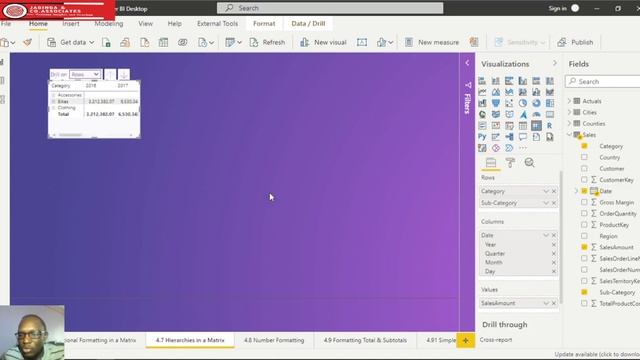Select the pie chart visual
Image resolution: width=640 pixels, height=360 pixels.
[523, 103]
